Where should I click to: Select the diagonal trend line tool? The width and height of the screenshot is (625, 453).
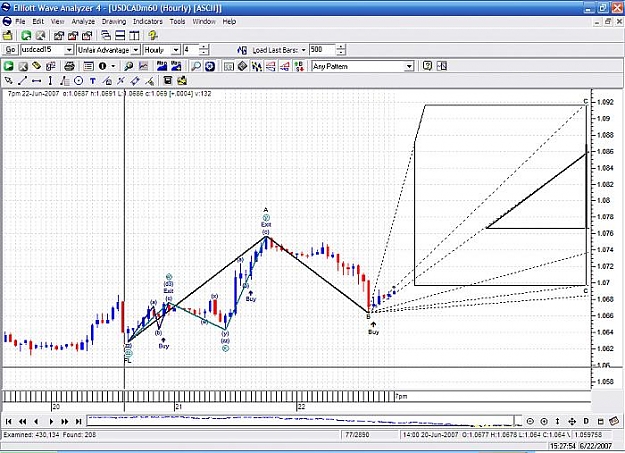(x=22, y=81)
